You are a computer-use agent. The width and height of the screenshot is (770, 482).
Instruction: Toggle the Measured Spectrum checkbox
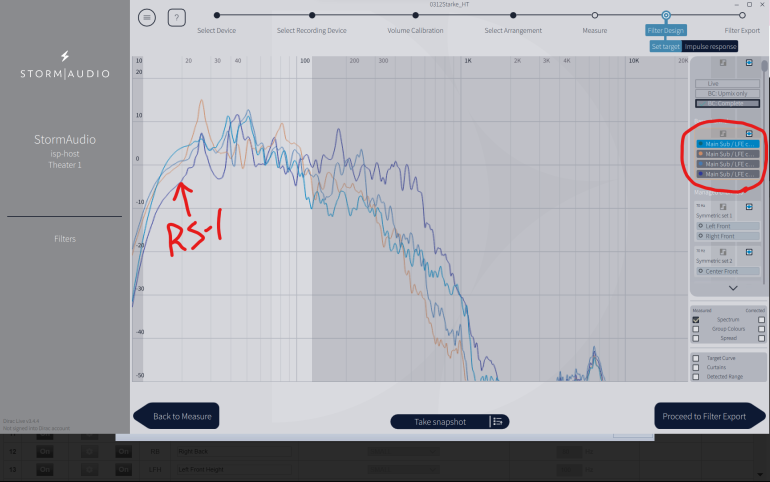pyautogui.click(x=696, y=320)
